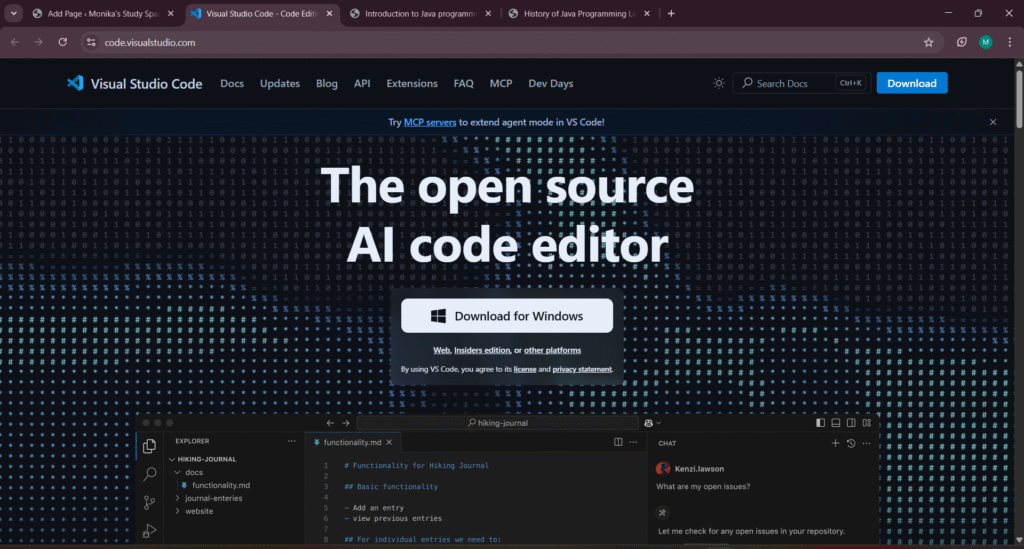Toggle the bottom panel layout icon
1024x549 pixels.
tap(836, 423)
